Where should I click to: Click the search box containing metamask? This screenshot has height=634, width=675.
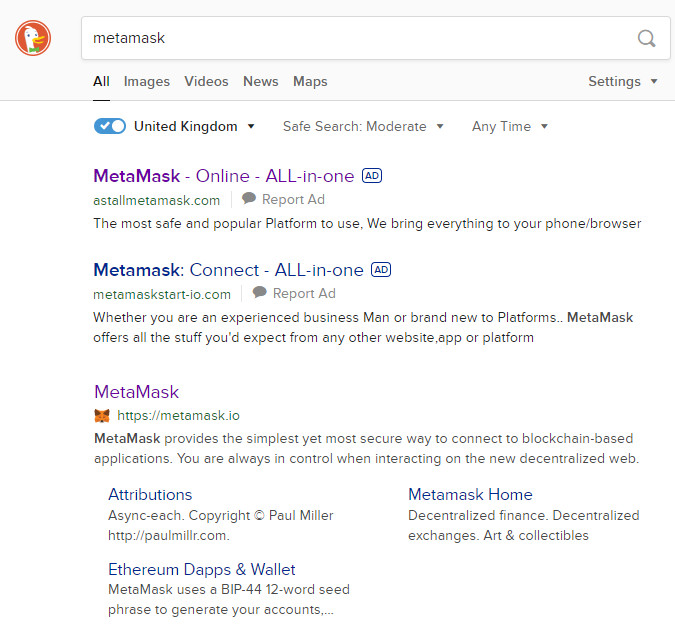[350, 39]
